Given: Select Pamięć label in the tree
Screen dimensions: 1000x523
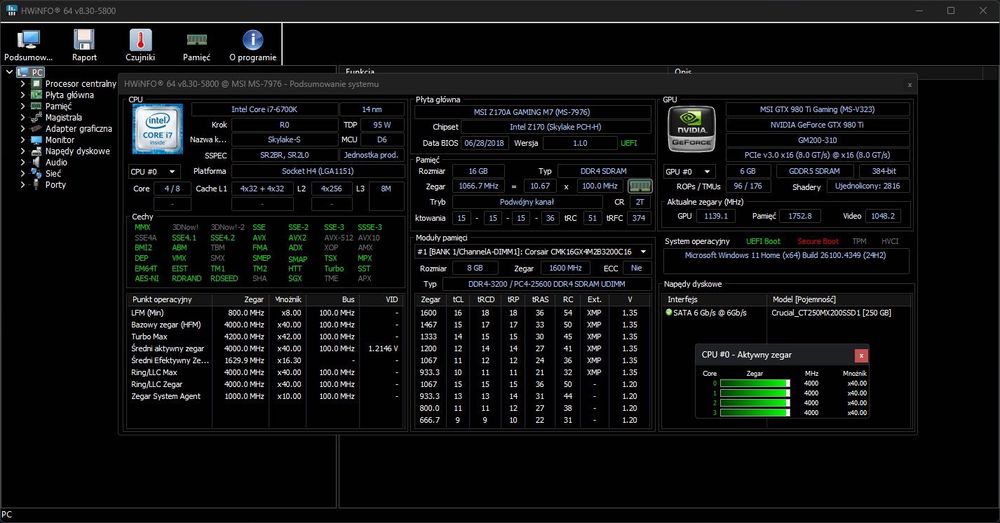Looking at the screenshot, I should tap(58, 107).
